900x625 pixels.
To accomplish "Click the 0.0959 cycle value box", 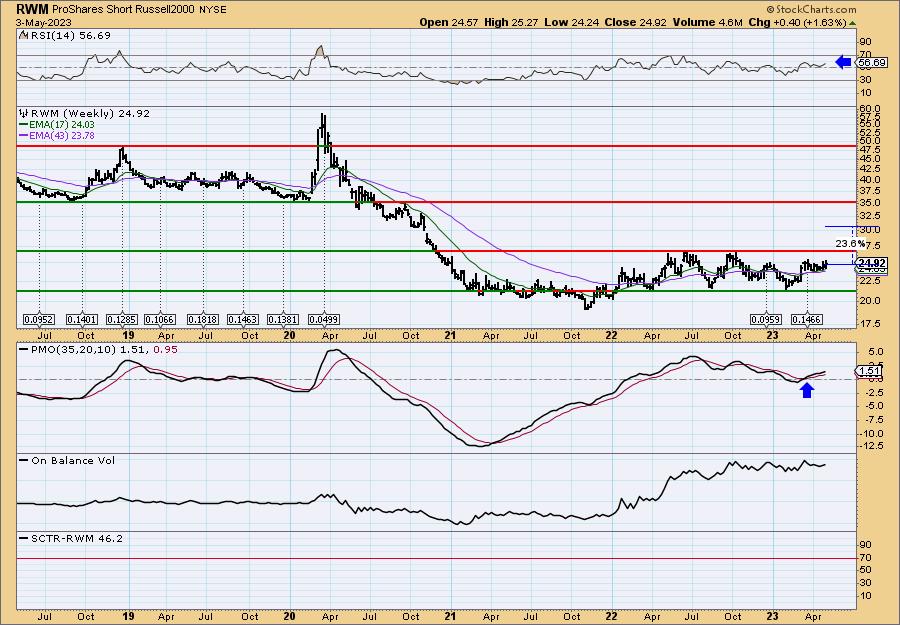I will pos(767,319).
